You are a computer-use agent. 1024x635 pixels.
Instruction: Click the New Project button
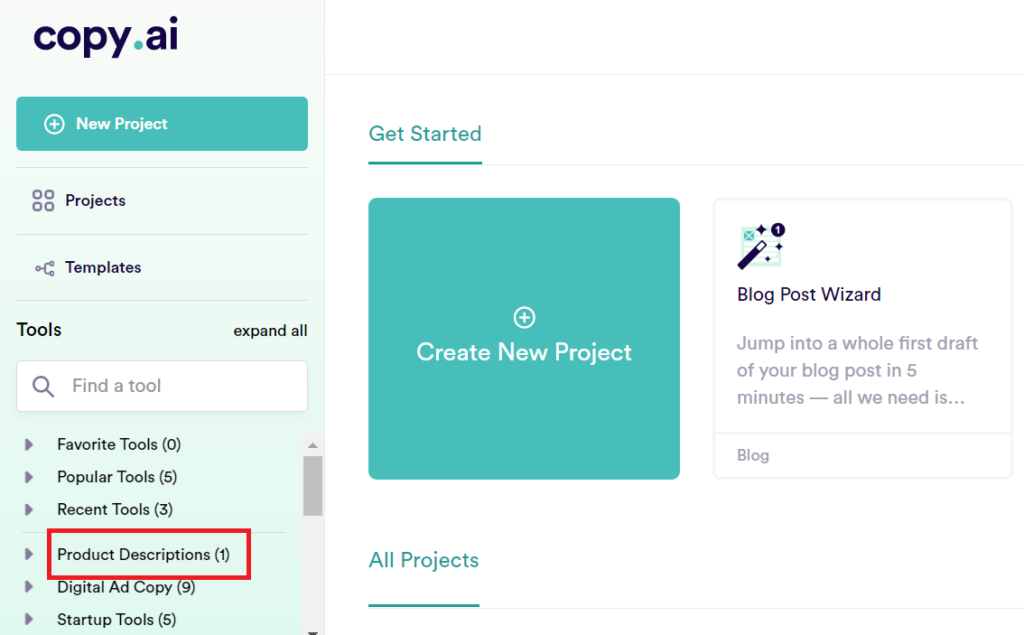coord(161,123)
